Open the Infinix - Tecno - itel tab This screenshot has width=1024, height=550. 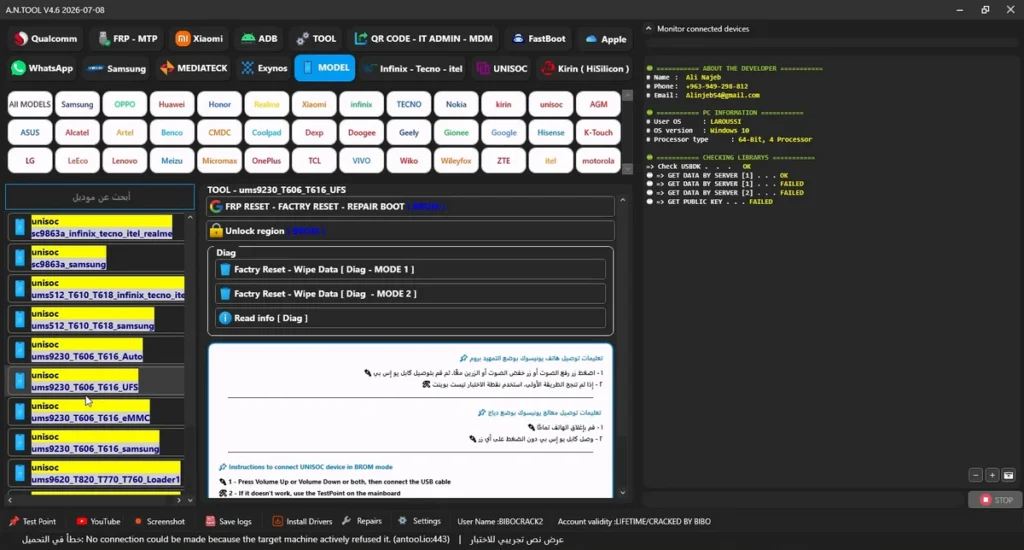[413, 68]
